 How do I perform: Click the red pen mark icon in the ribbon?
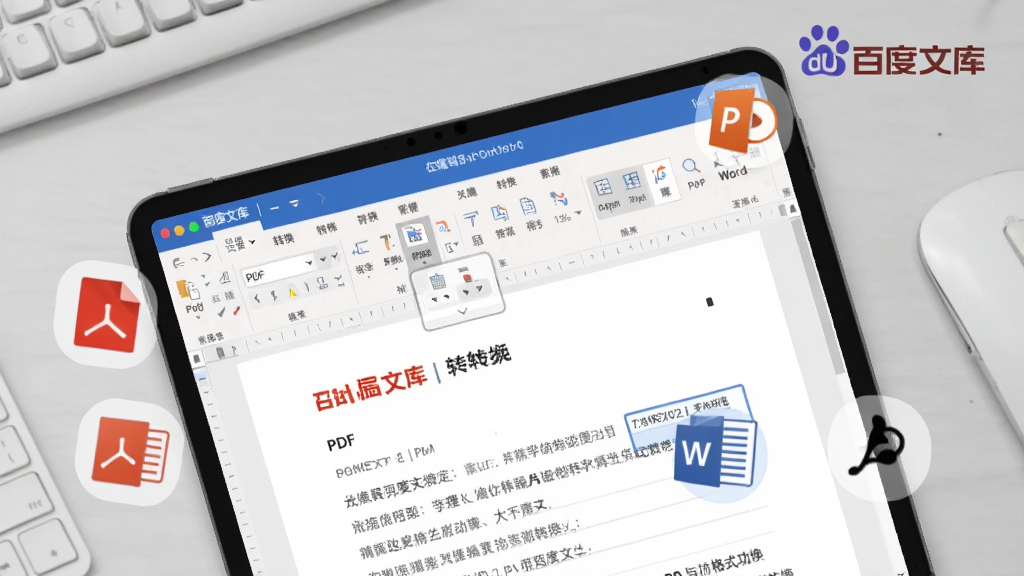(x=236, y=311)
